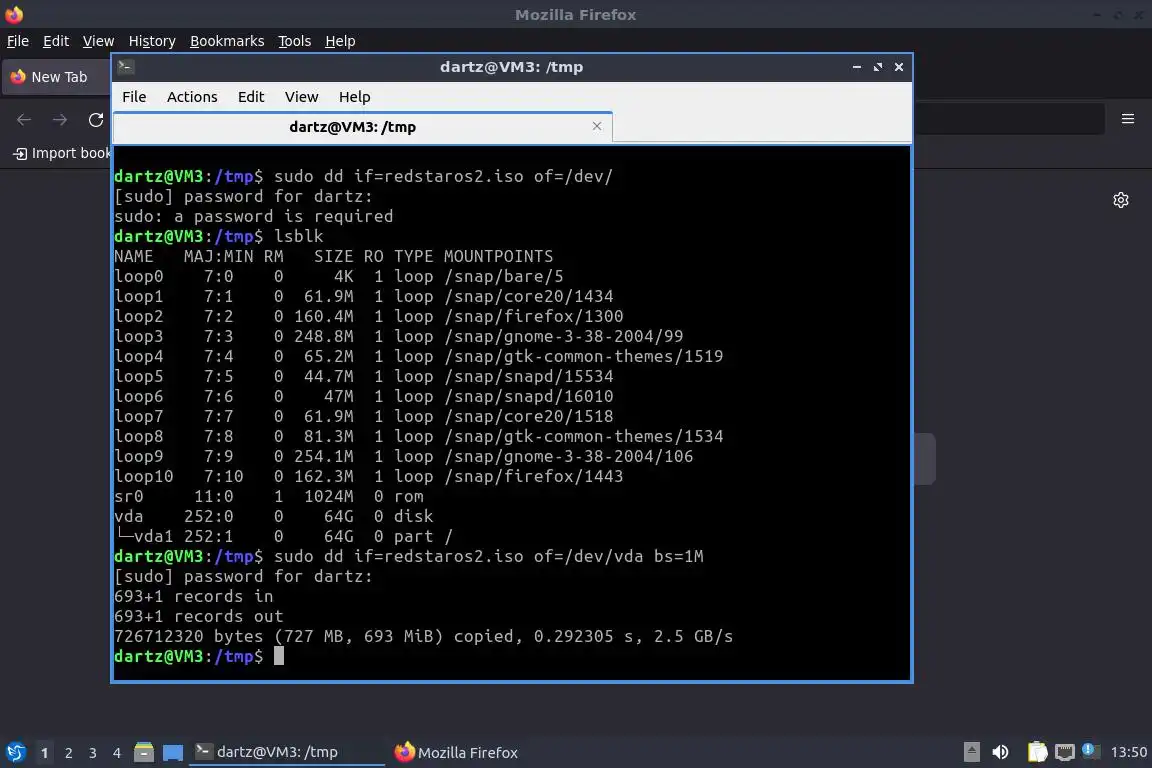The image size is (1152, 768).
Task: Open Firefox File menu
Action: pyautogui.click(x=18, y=41)
